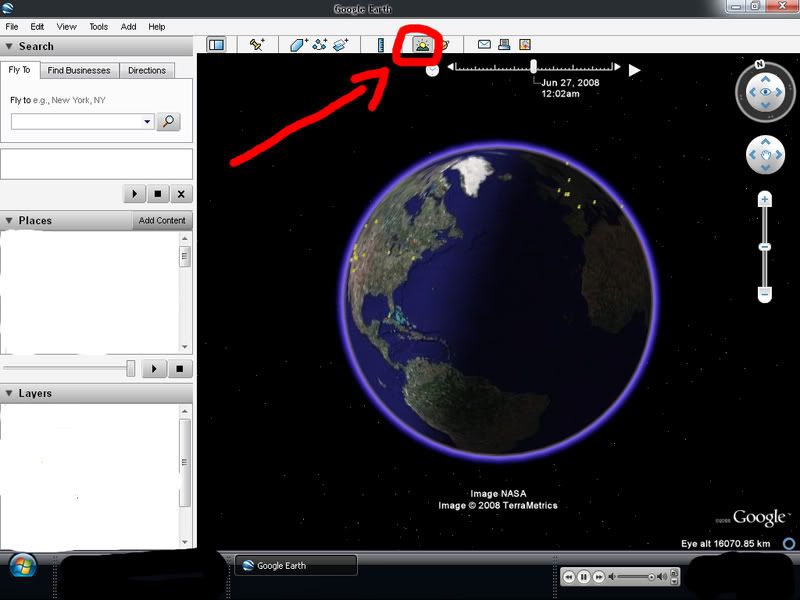800x600 pixels.
Task: Click the zoom slider handle
Action: (x=764, y=247)
